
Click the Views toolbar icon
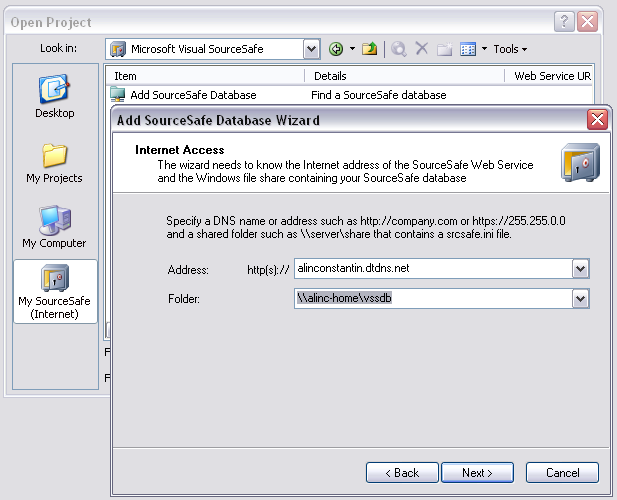click(468, 49)
